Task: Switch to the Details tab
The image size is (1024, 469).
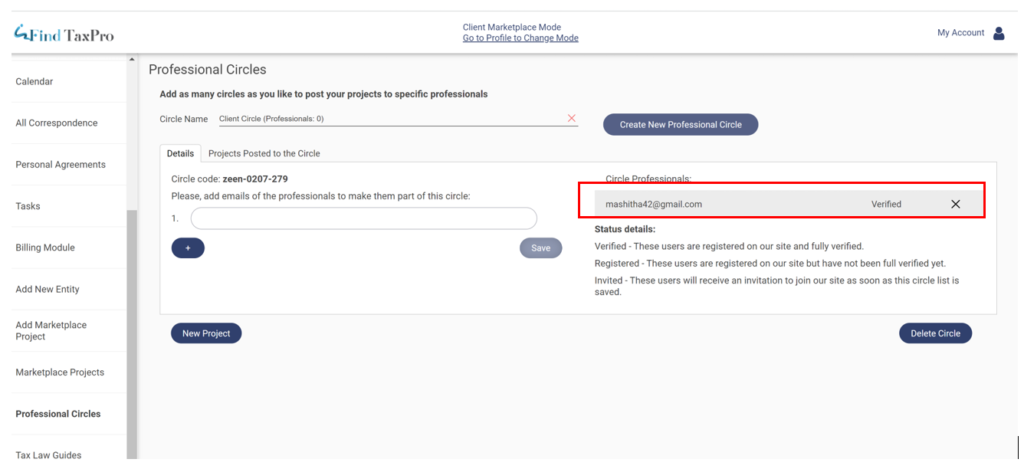Action: (x=180, y=153)
